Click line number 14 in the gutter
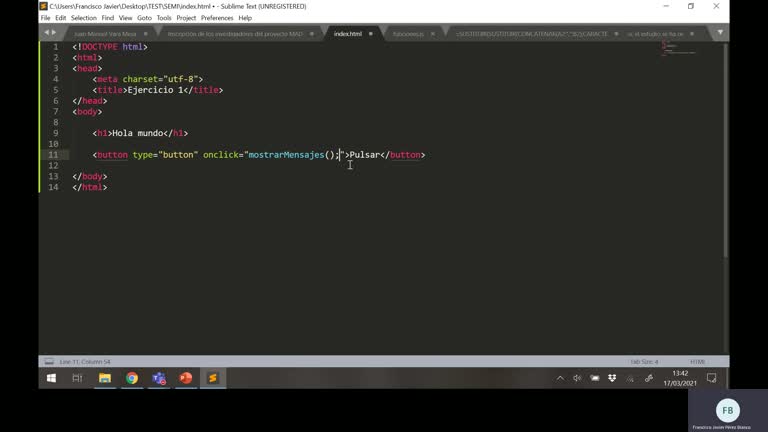This screenshot has height=432, width=768. click(x=53, y=187)
